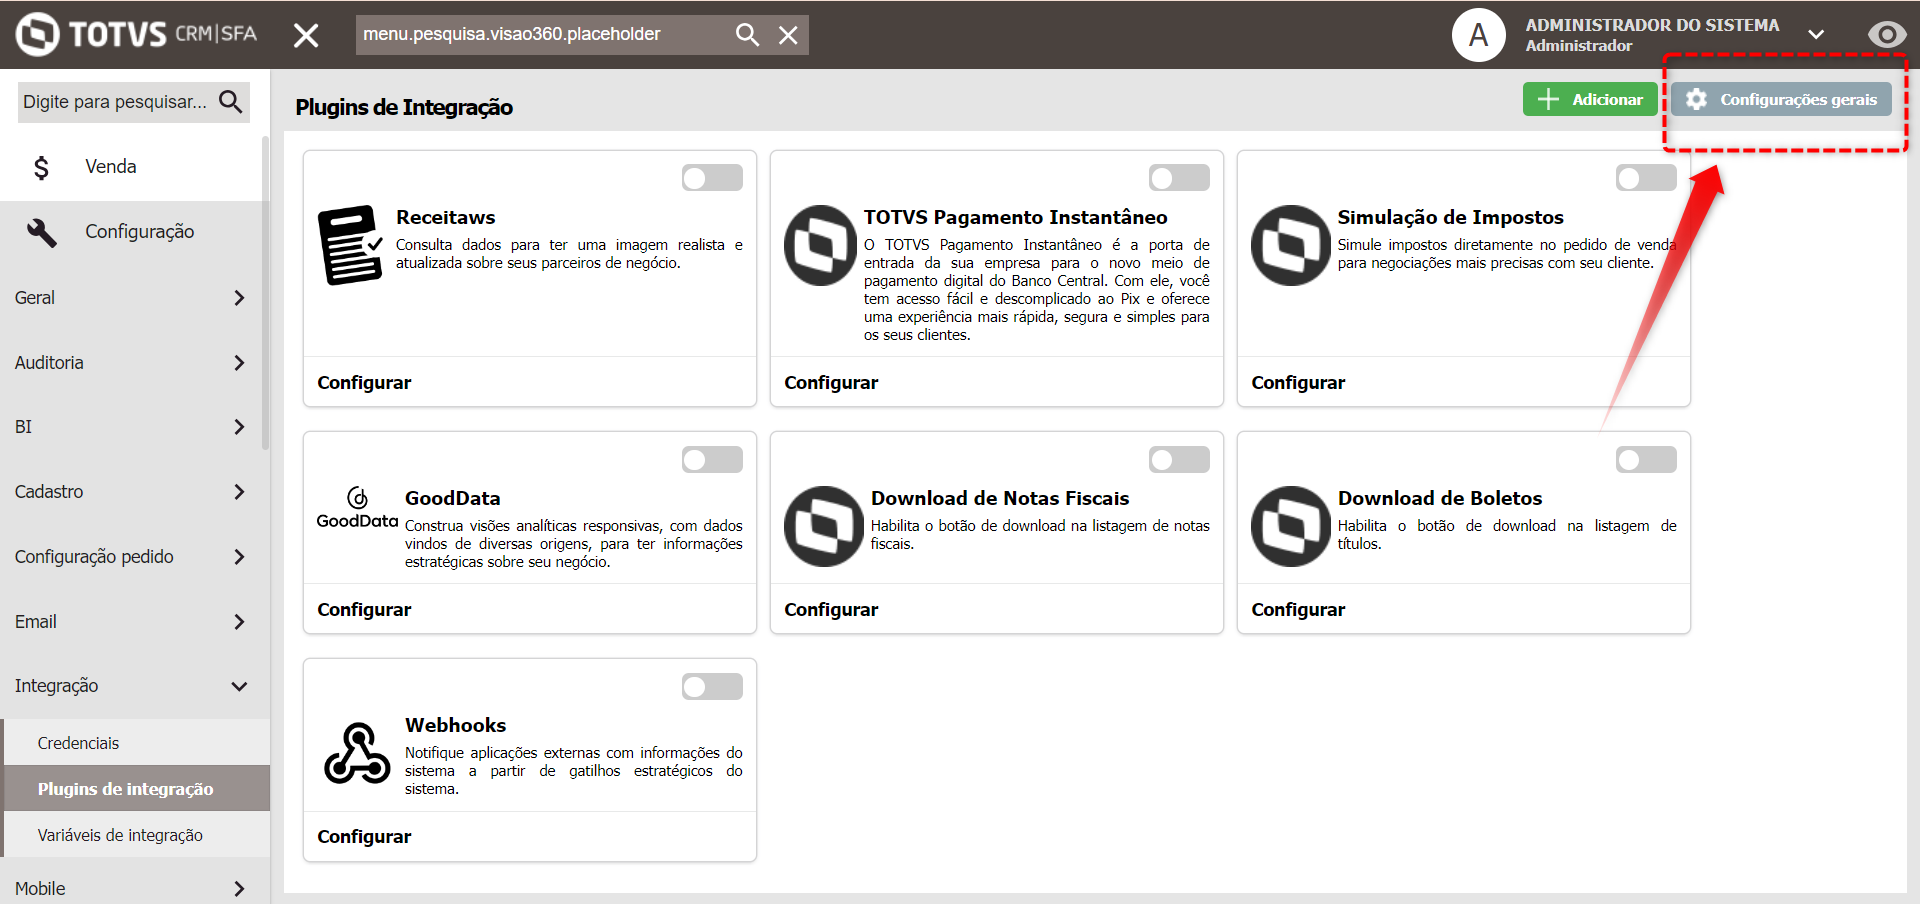Screen dimensions: 1920x904
Task: Click Configurar on the Receitaws card
Action: (x=364, y=383)
